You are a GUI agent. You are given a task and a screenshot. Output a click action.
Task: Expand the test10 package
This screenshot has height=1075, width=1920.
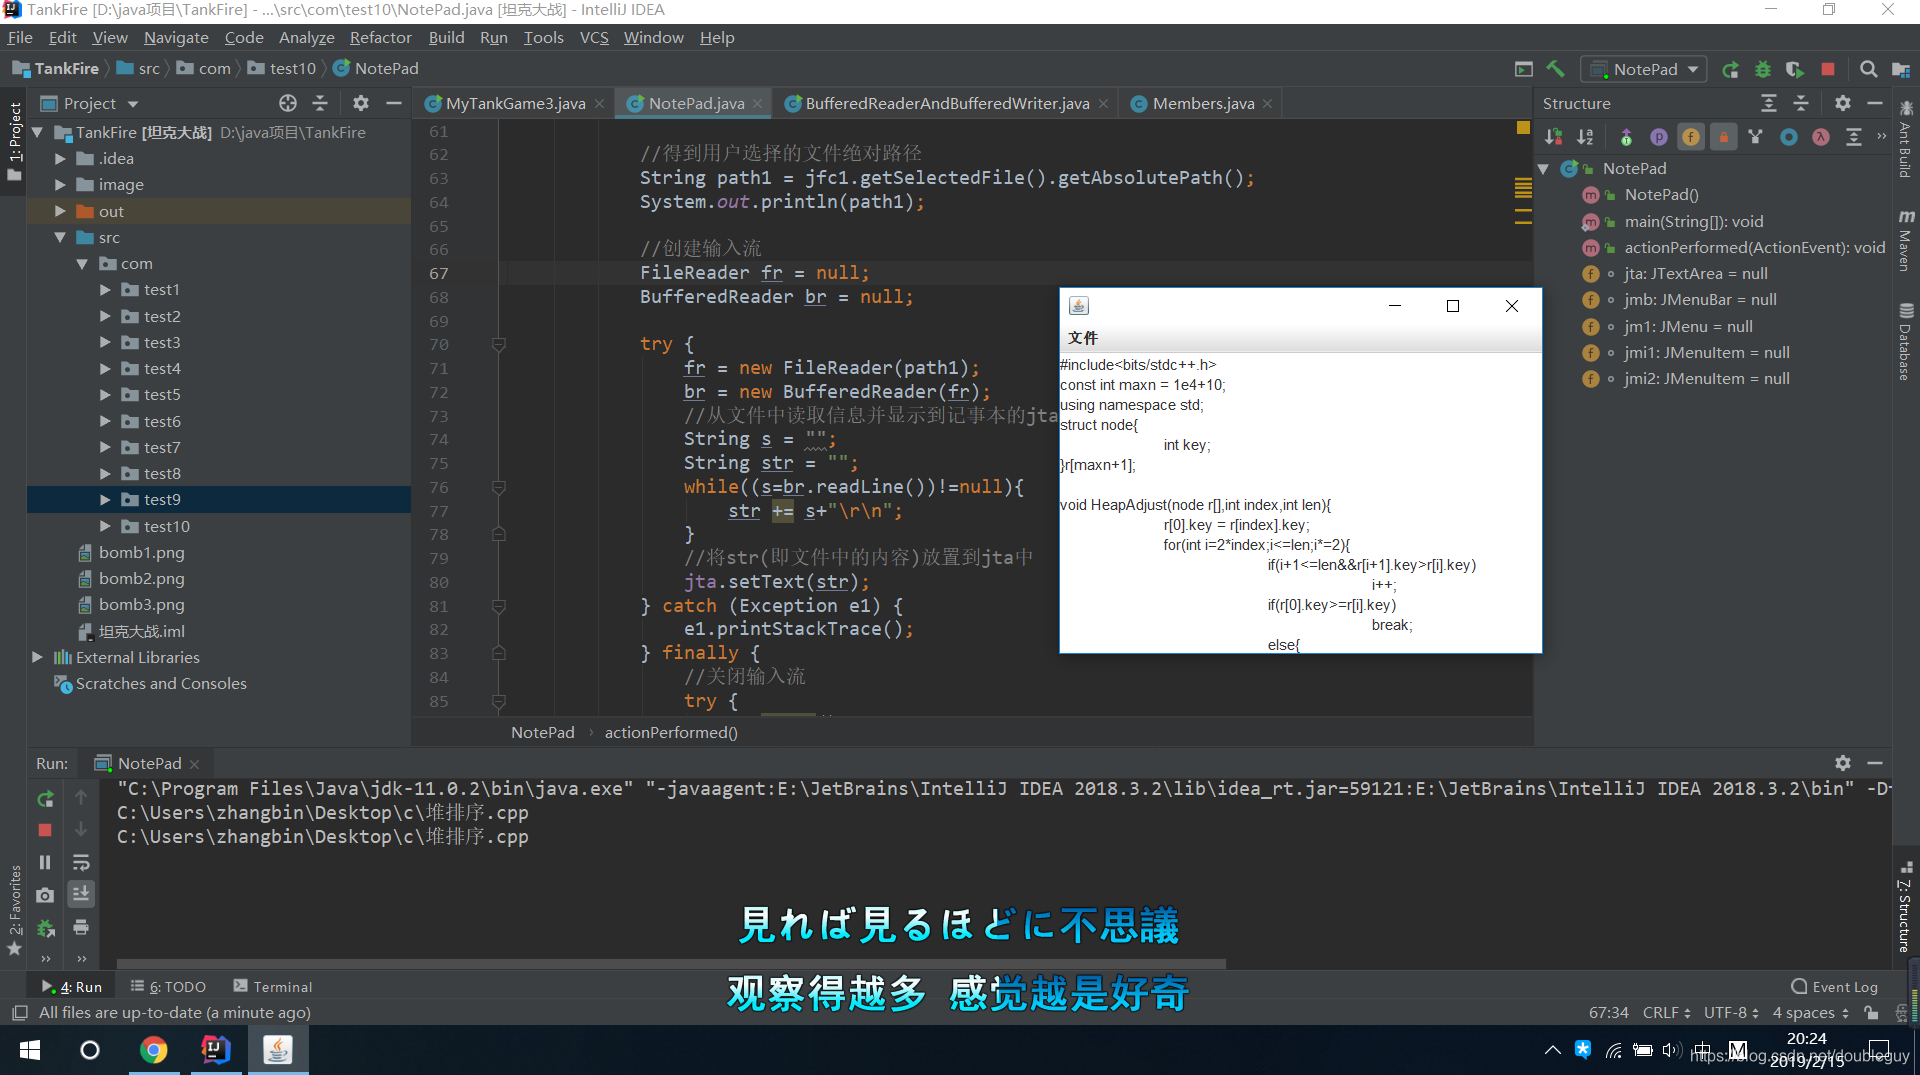(x=105, y=526)
